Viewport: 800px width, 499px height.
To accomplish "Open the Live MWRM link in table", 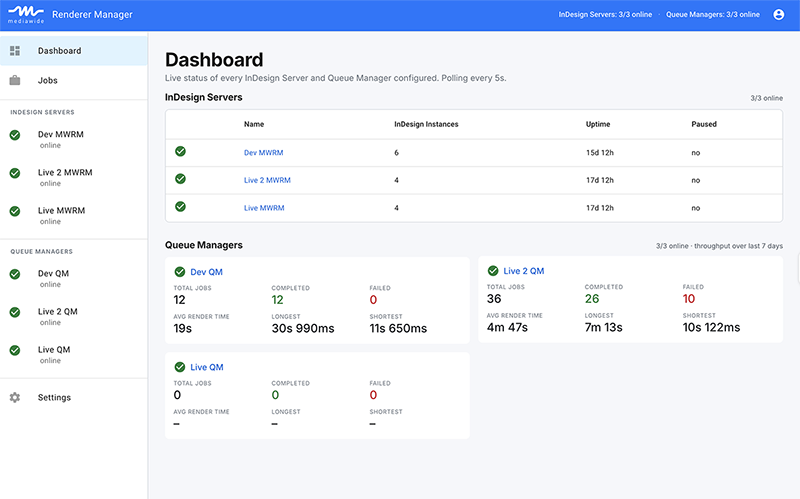I will (264, 208).
